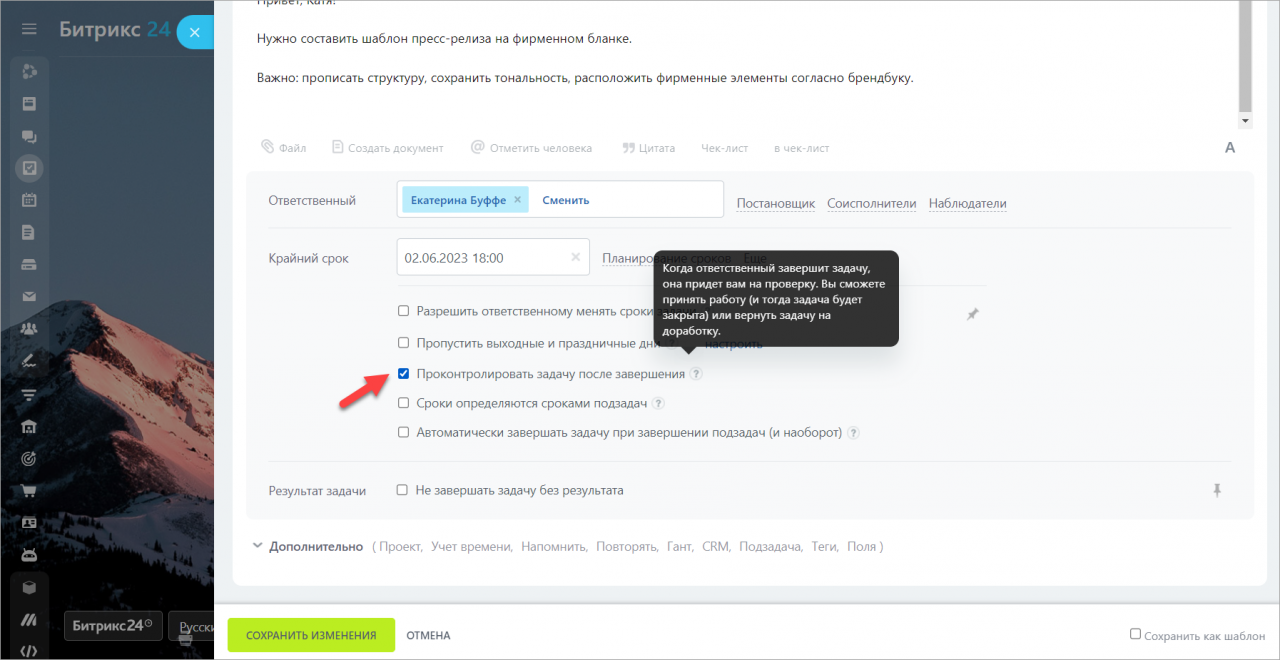
Task: Click the 'в чек-лист' toolbar option
Action: [x=802, y=148]
